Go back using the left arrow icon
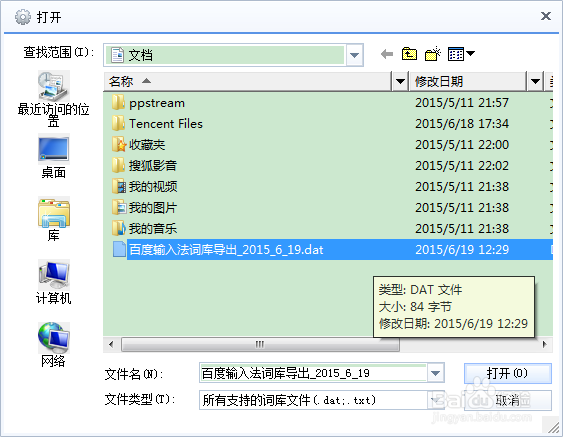 point(387,54)
